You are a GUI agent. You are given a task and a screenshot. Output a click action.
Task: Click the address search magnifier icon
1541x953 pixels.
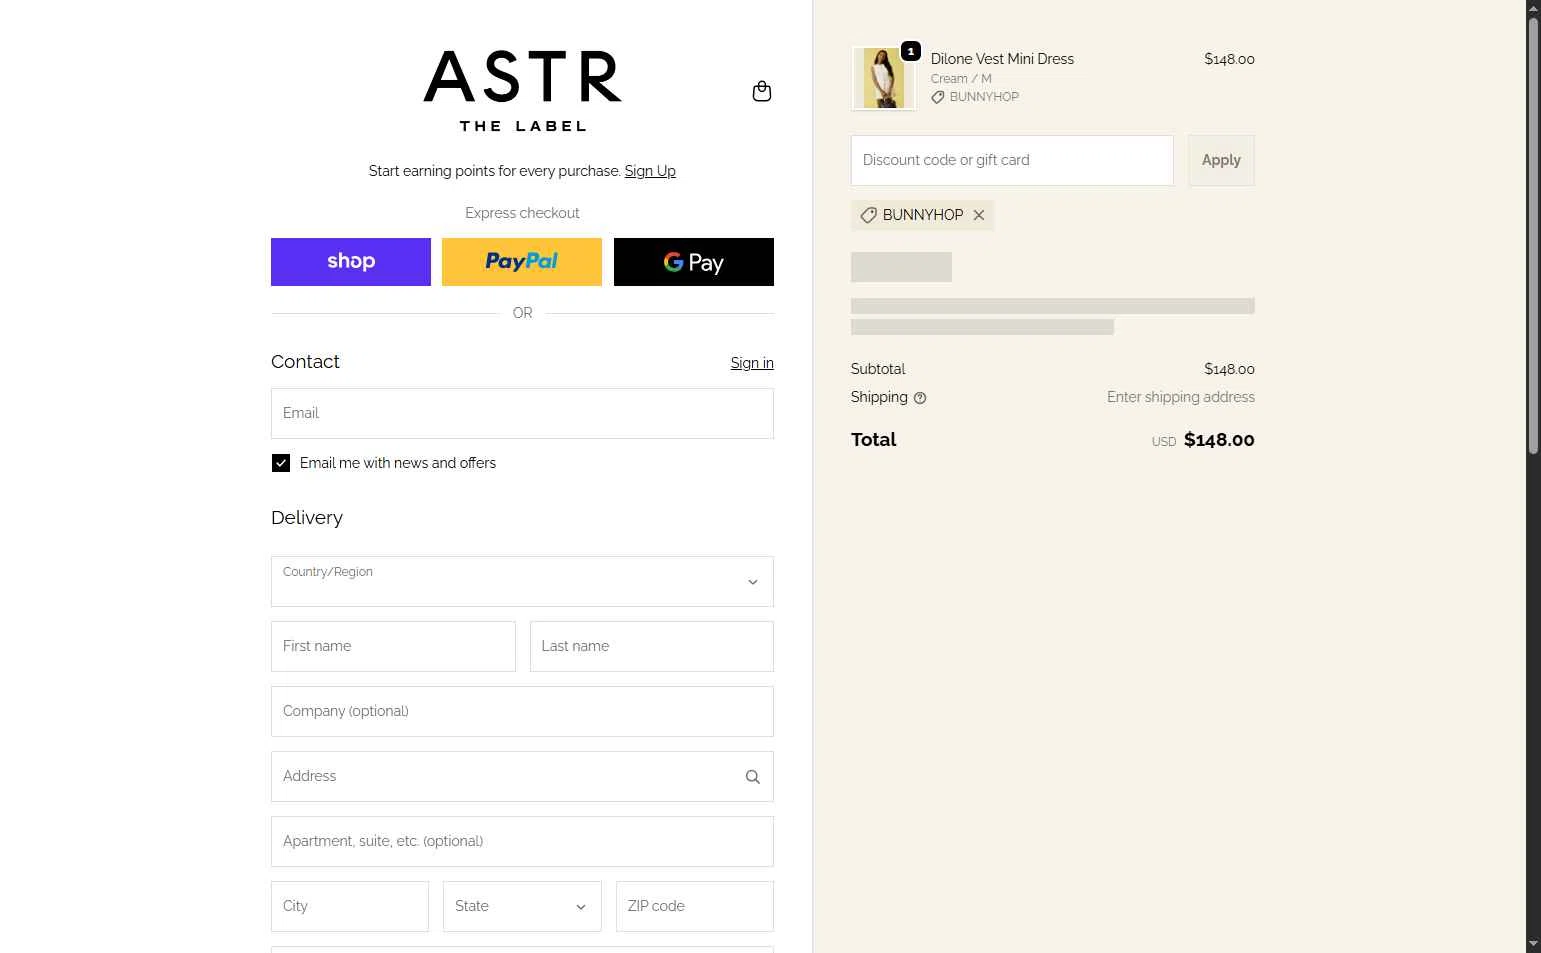coord(753,777)
